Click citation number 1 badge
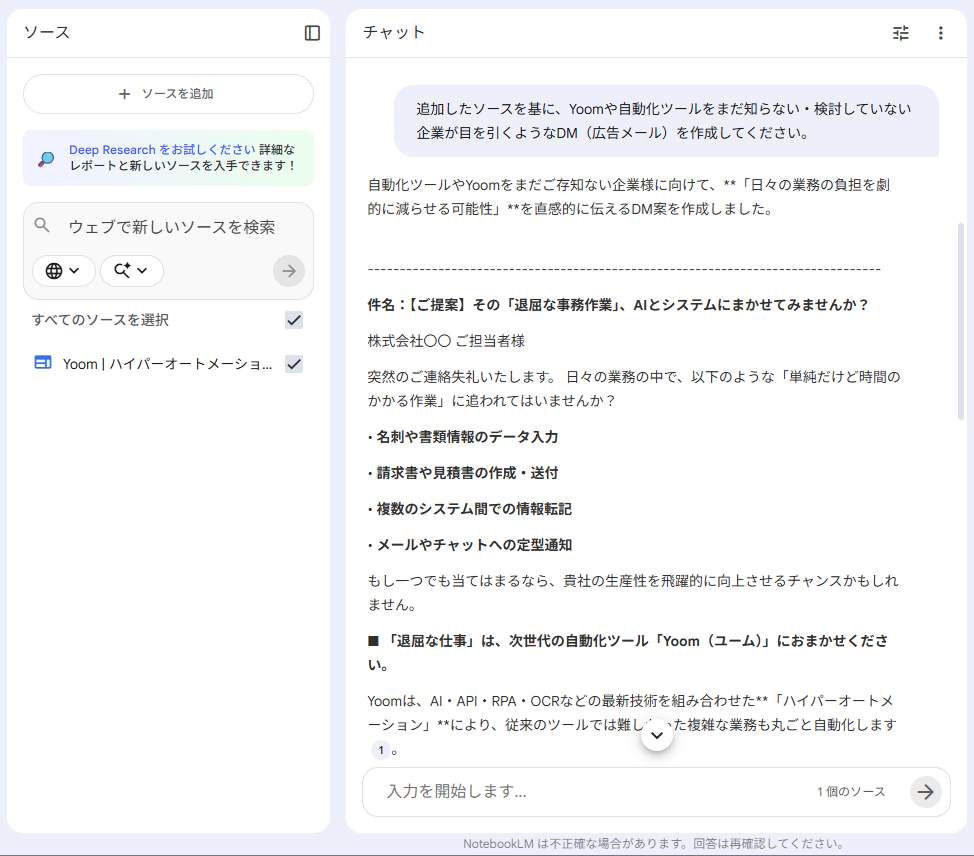The height and width of the screenshot is (856, 974). tap(380, 750)
